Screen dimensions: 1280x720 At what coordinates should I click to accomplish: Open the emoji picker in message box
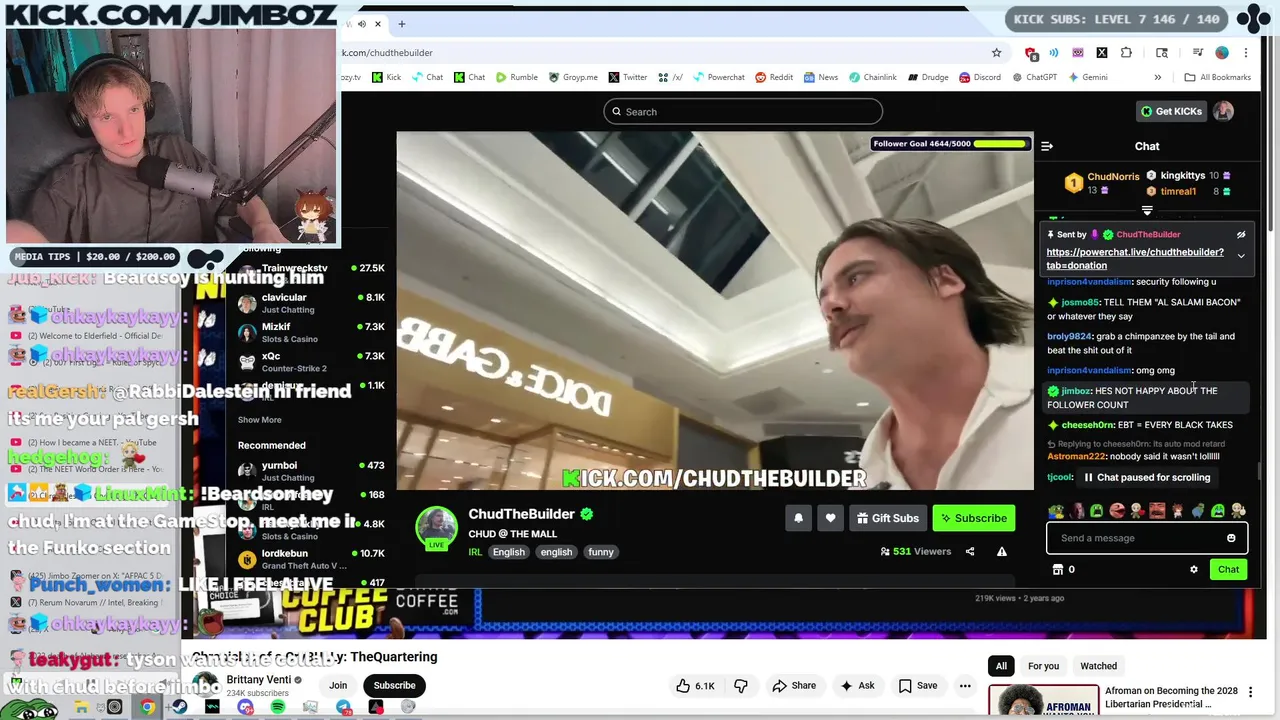pos(1231,538)
